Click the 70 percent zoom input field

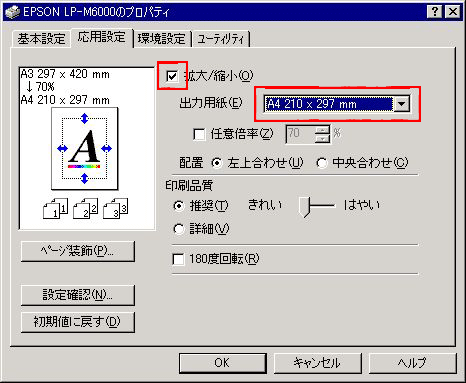pyautogui.click(x=300, y=134)
